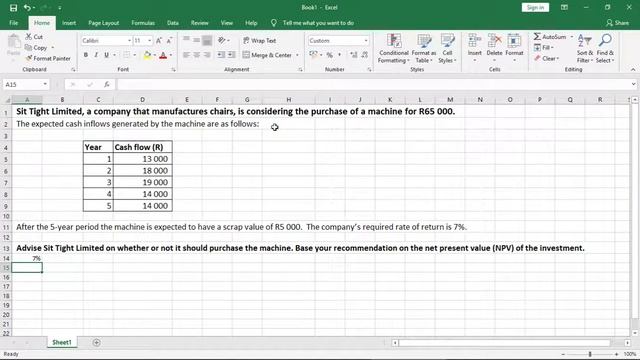Click the Share button
The image size is (640, 360).
[x=618, y=23]
